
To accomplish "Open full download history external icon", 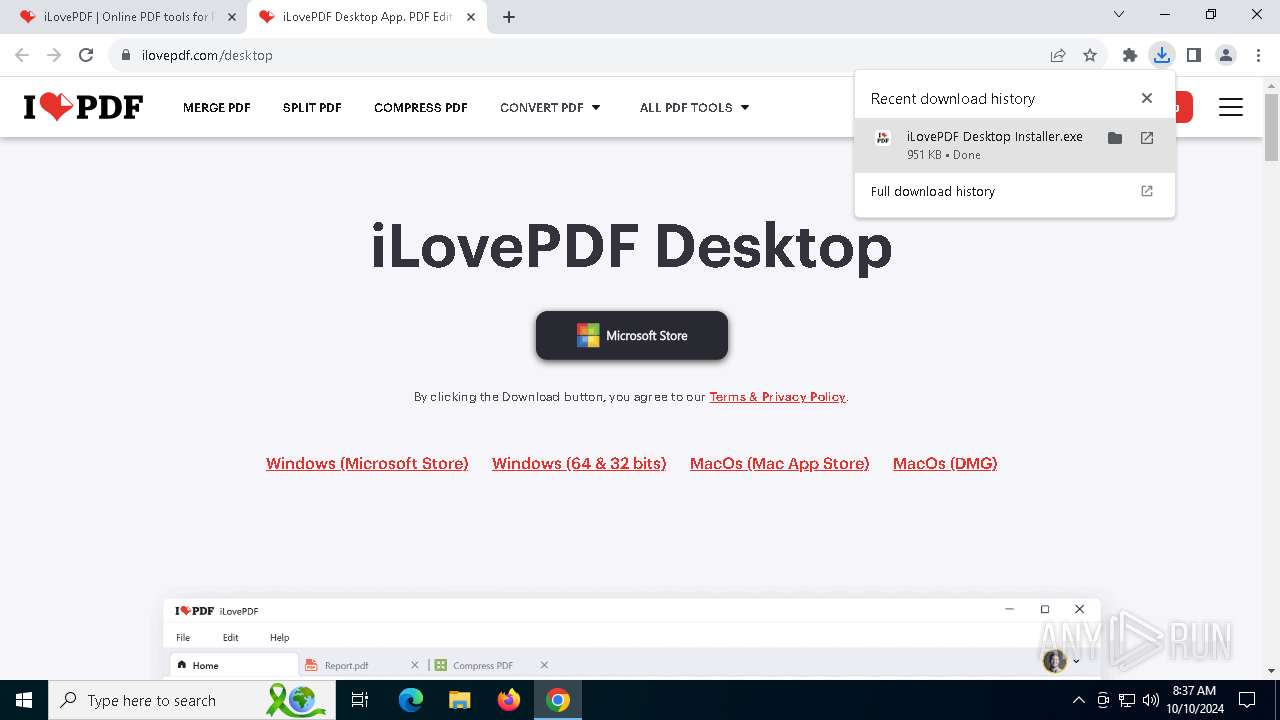I will coord(1147,191).
